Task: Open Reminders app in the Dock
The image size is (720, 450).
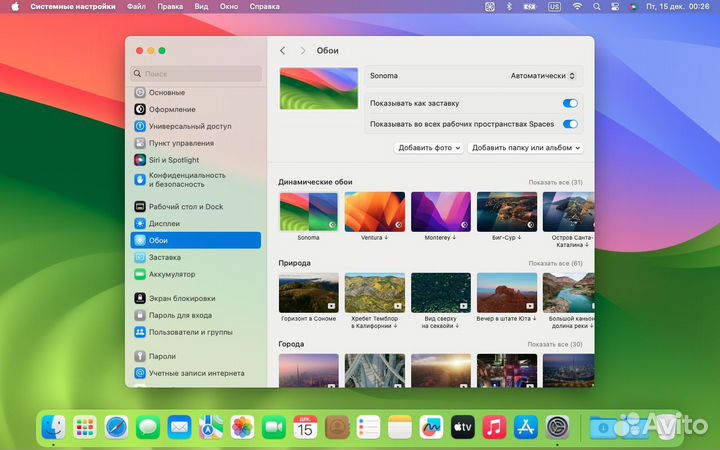Action: point(368,427)
